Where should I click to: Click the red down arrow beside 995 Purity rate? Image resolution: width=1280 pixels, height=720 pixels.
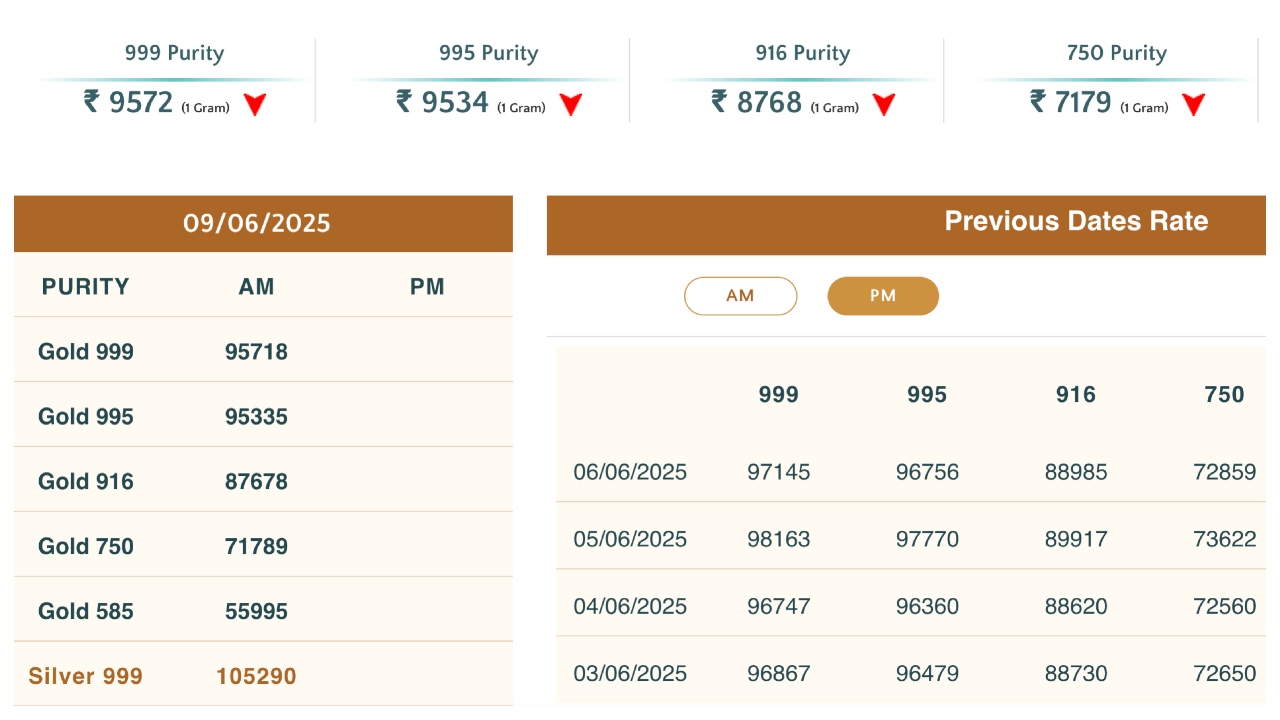(571, 103)
